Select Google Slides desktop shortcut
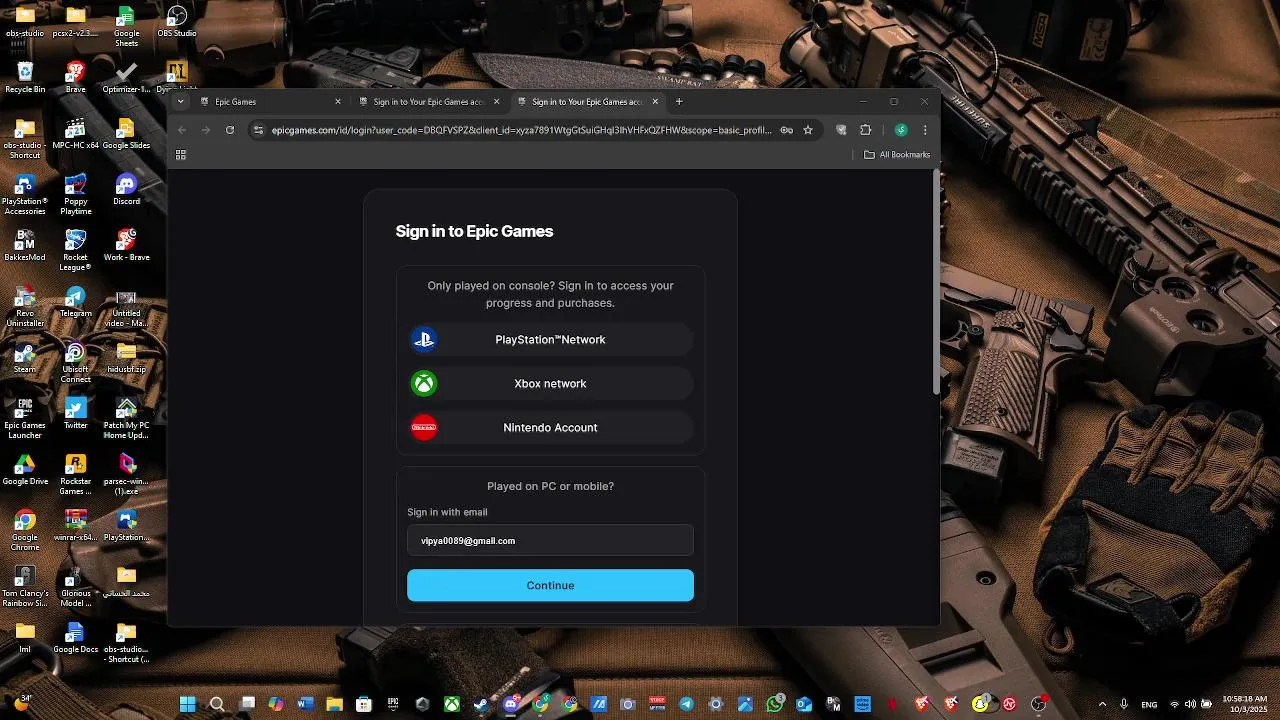 (x=126, y=133)
